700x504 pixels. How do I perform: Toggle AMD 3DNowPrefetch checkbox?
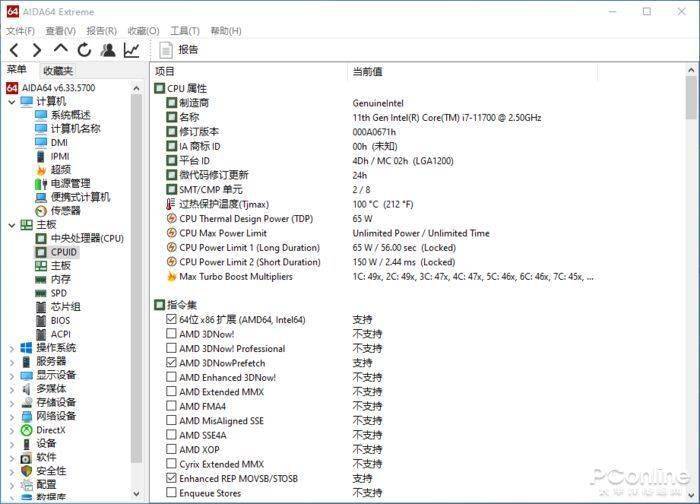(172, 363)
